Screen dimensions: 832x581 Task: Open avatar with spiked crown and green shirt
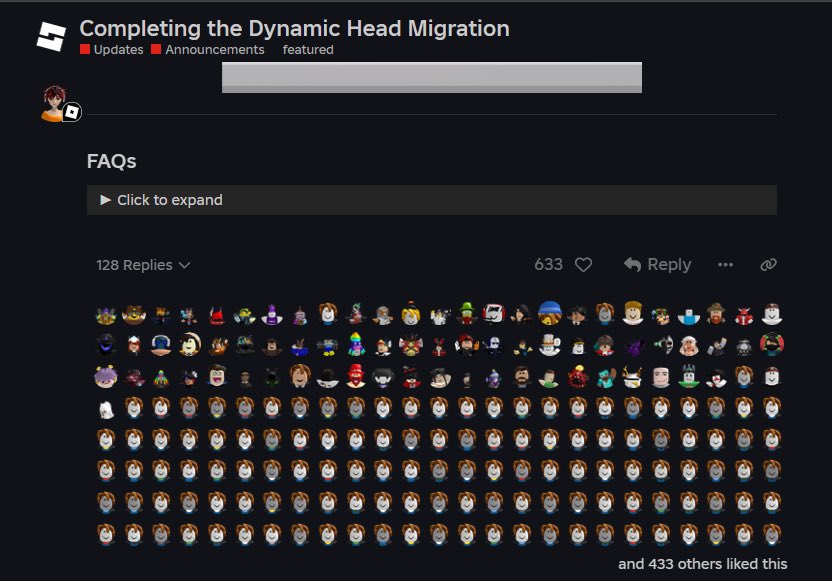point(688,377)
